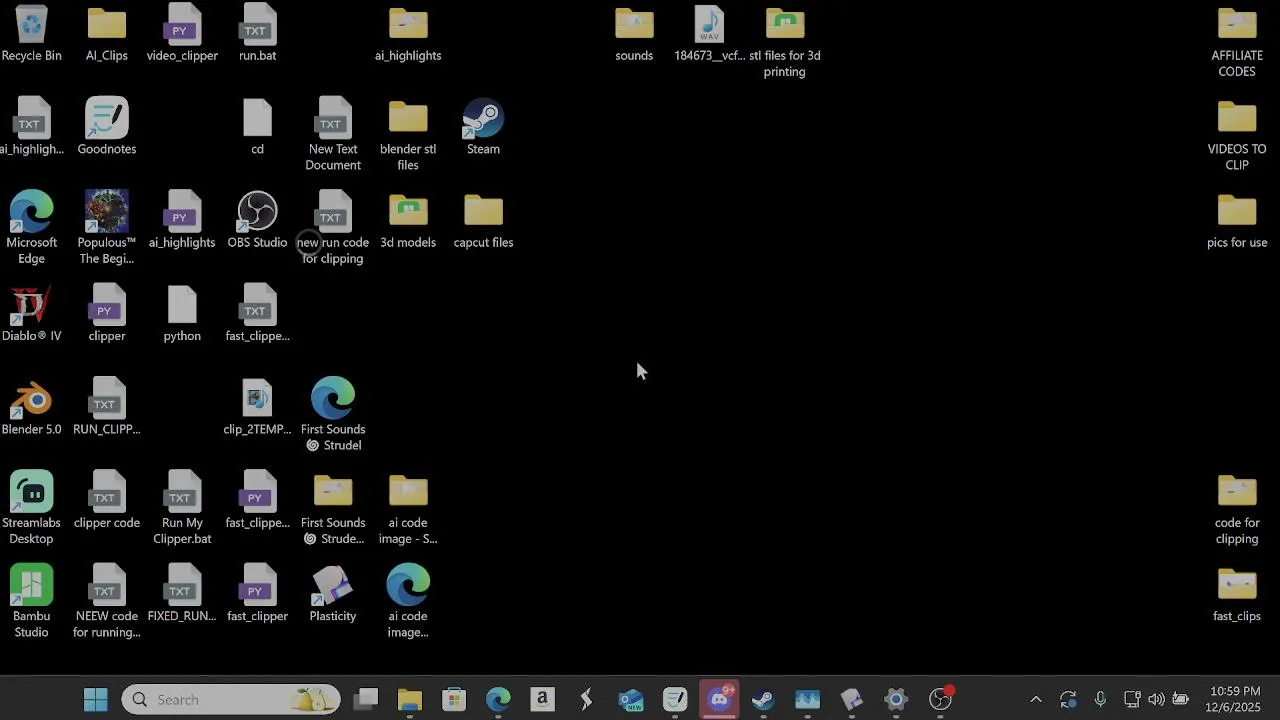Show hidden system tray icons
The width and height of the screenshot is (1280, 720).
(x=1036, y=700)
